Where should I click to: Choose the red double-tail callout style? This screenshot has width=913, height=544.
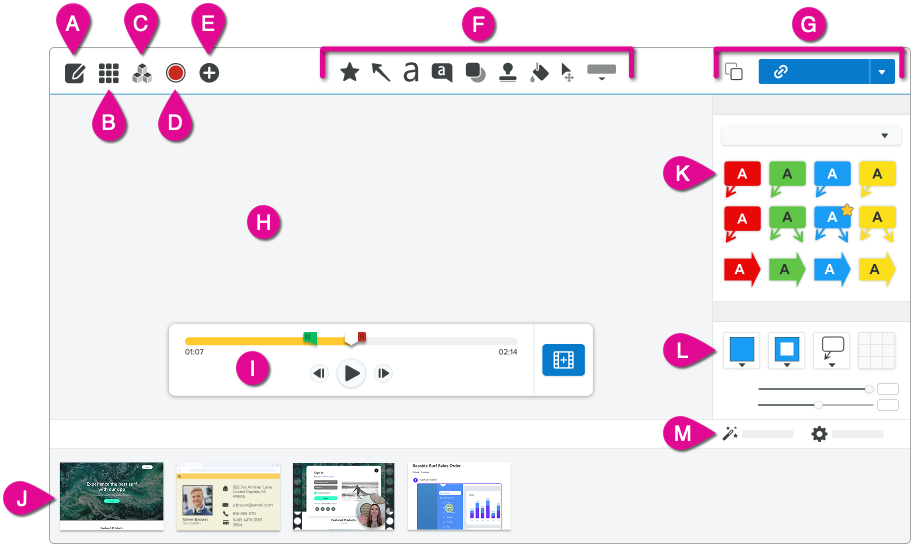point(742,224)
